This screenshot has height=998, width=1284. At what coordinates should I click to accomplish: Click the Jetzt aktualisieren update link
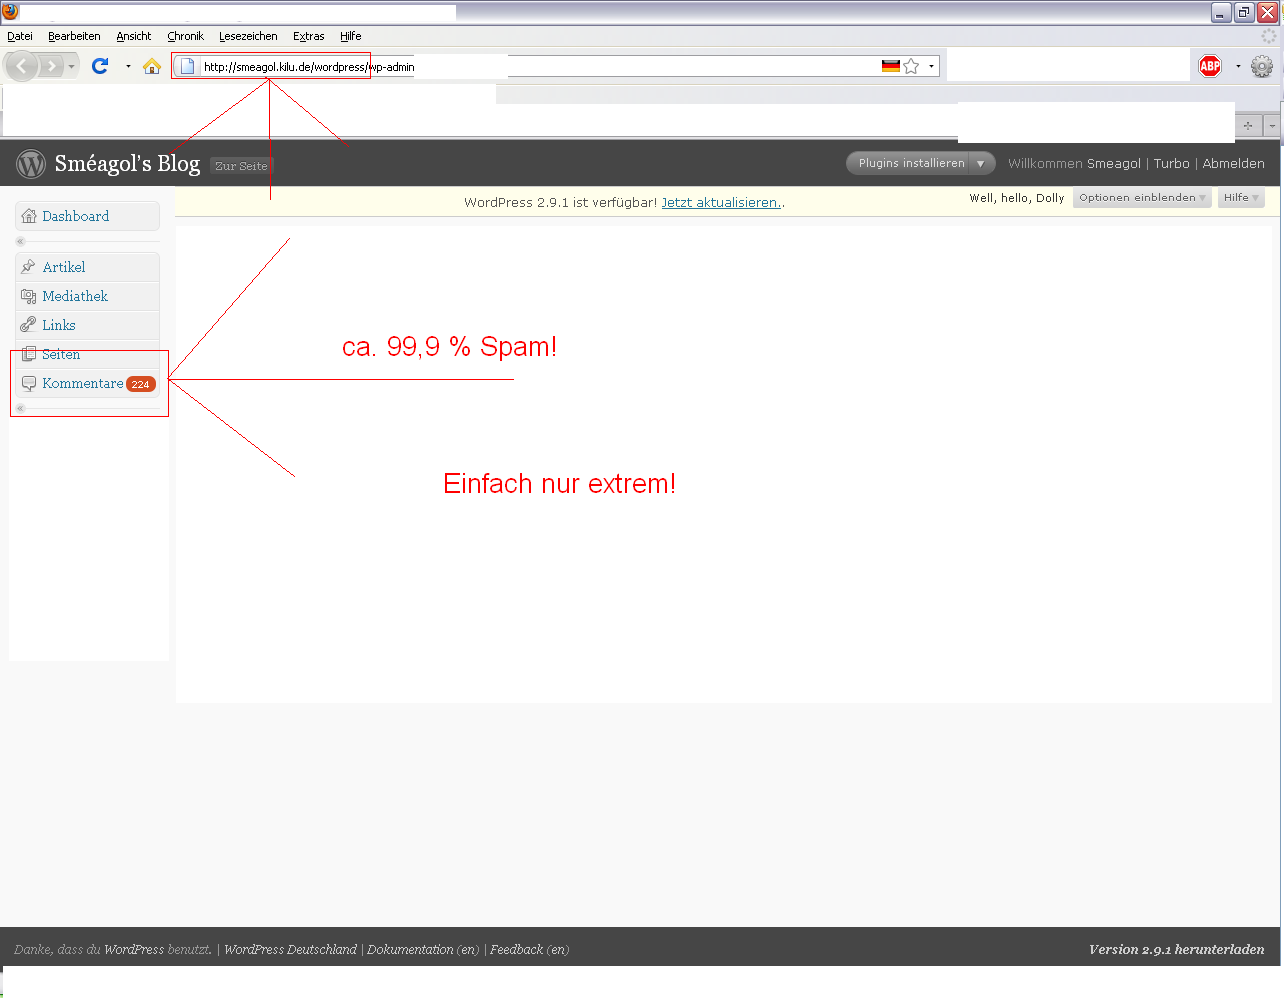721,202
